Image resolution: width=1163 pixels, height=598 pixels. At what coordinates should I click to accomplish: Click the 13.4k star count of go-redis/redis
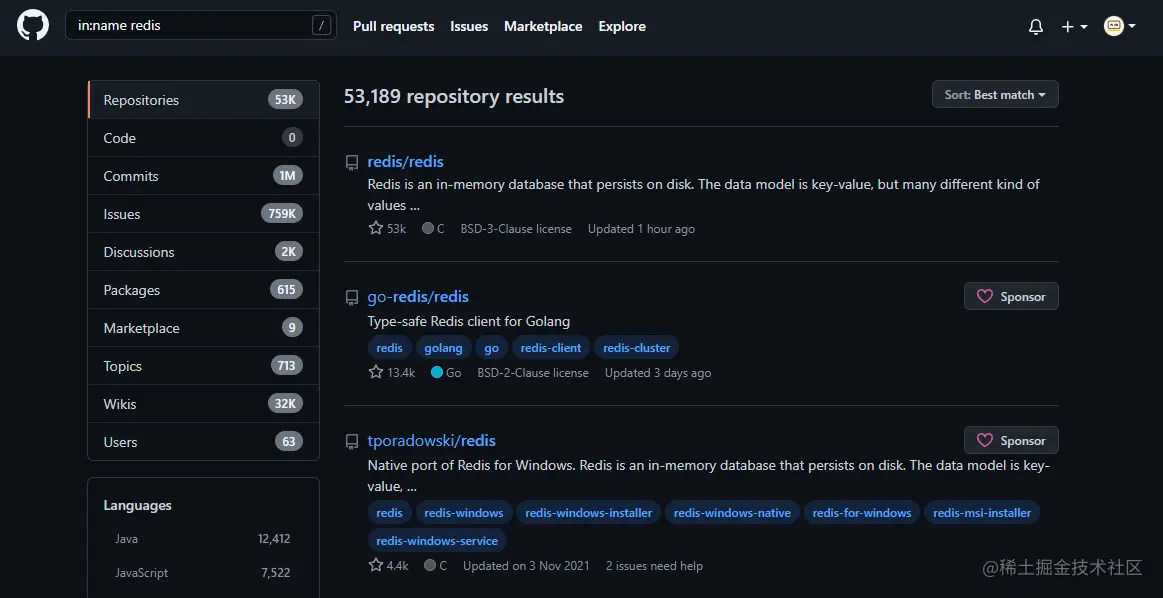392,372
